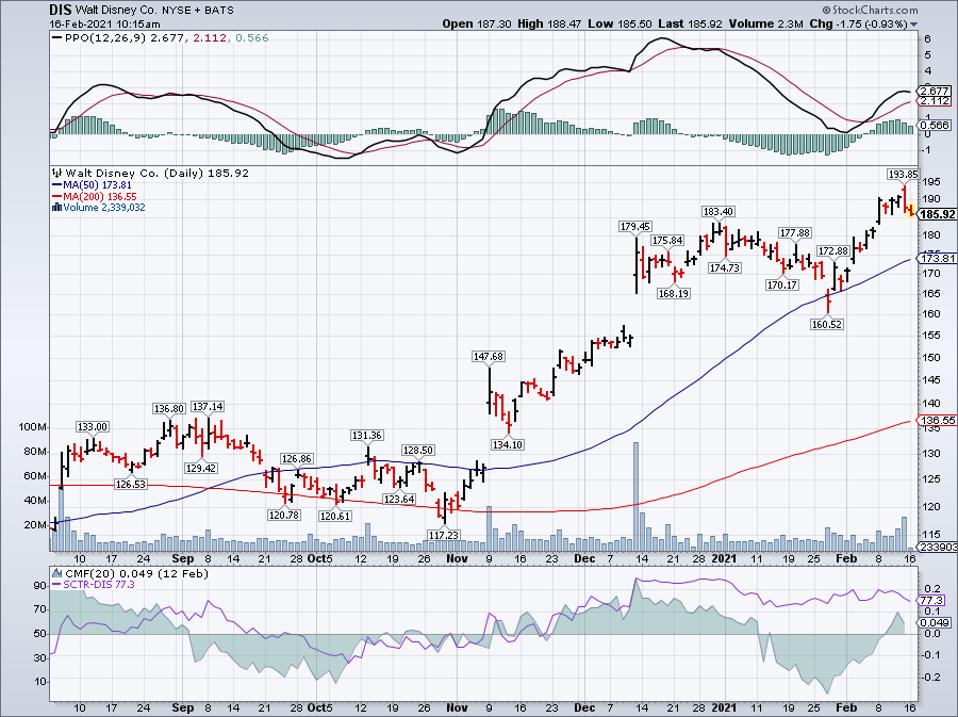Click the black PPO line swatch in legend
This screenshot has height=717, width=958.
click(x=57, y=38)
